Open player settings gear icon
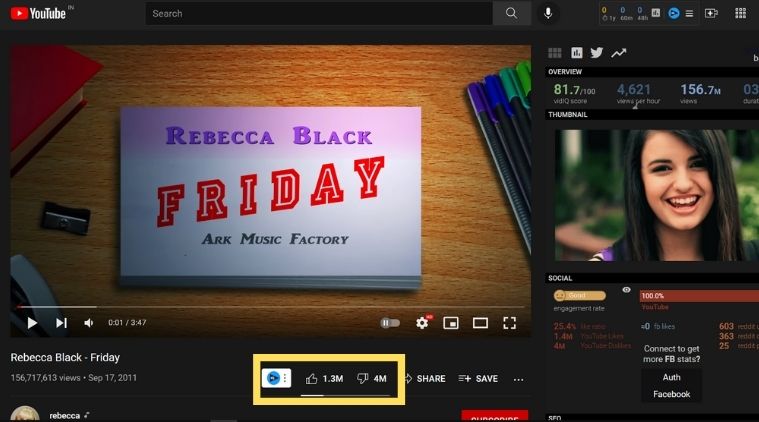This screenshot has width=759, height=422. click(x=422, y=323)
